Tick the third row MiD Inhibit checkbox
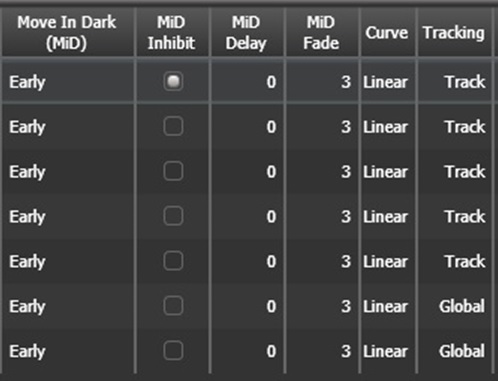 coord(173,171)
